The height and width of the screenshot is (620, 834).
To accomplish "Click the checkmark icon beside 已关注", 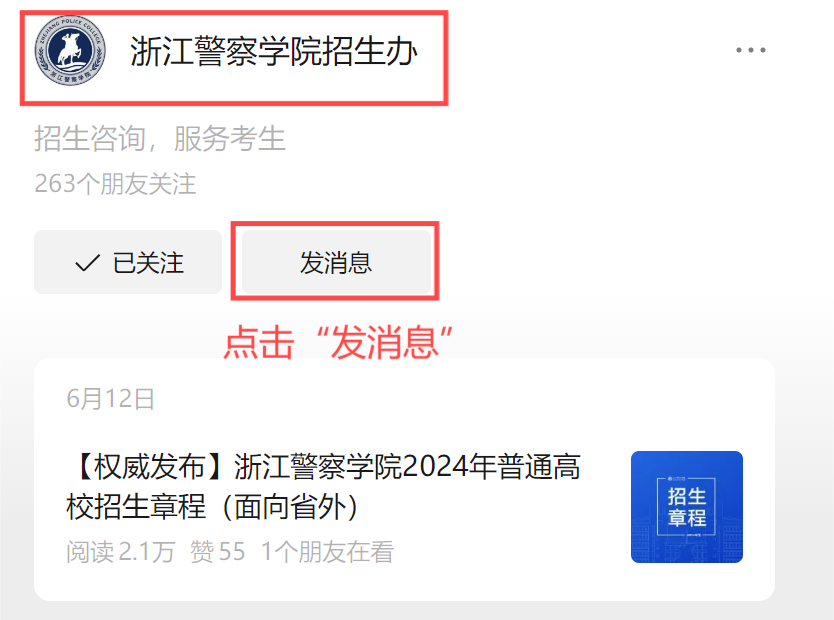I will (88, 263).
